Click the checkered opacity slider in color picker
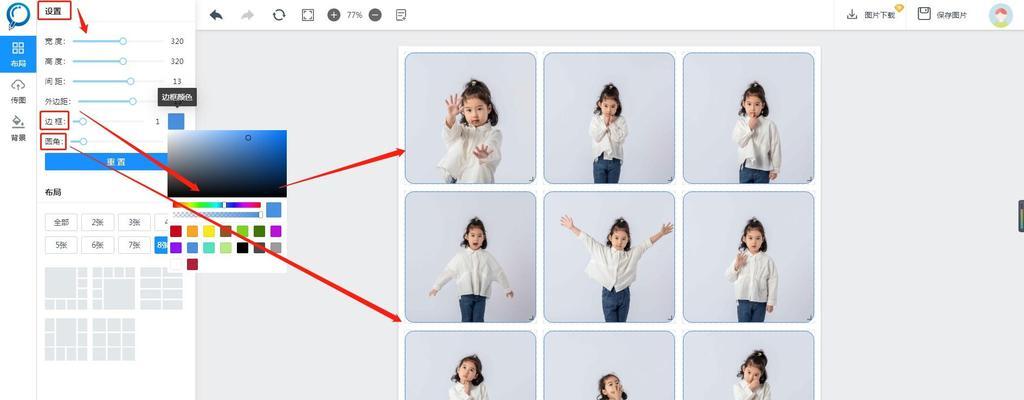 pos(217,214)
